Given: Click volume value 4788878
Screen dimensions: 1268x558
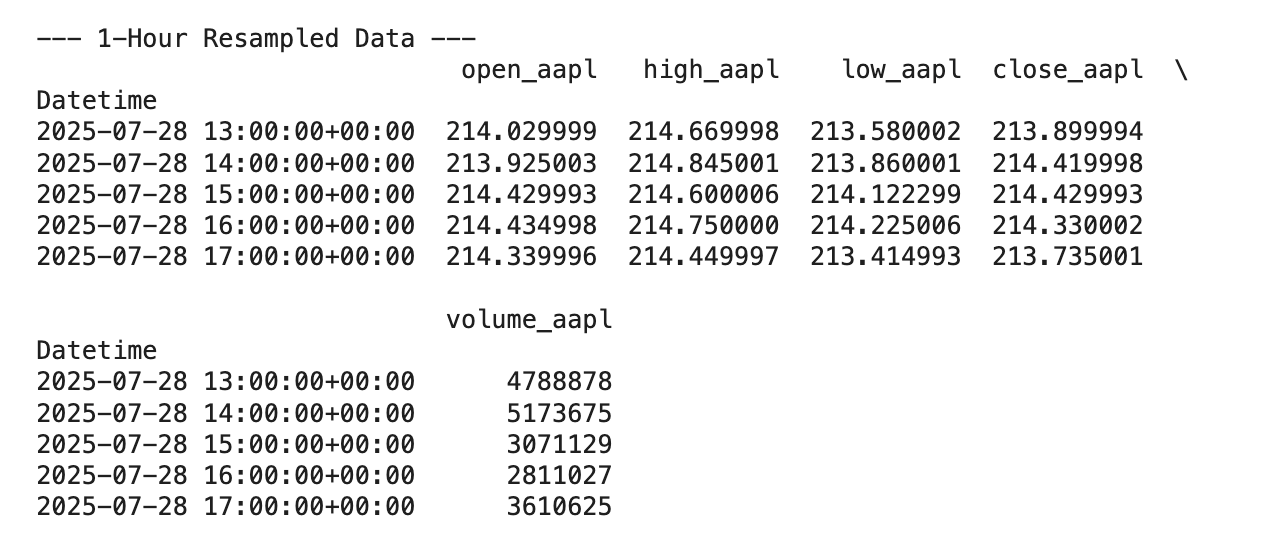Looking at the screenshot, I should coord(559,382).
